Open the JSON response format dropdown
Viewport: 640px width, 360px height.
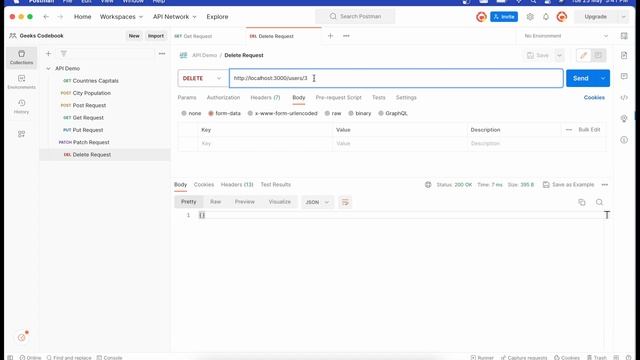coord(317,202)
